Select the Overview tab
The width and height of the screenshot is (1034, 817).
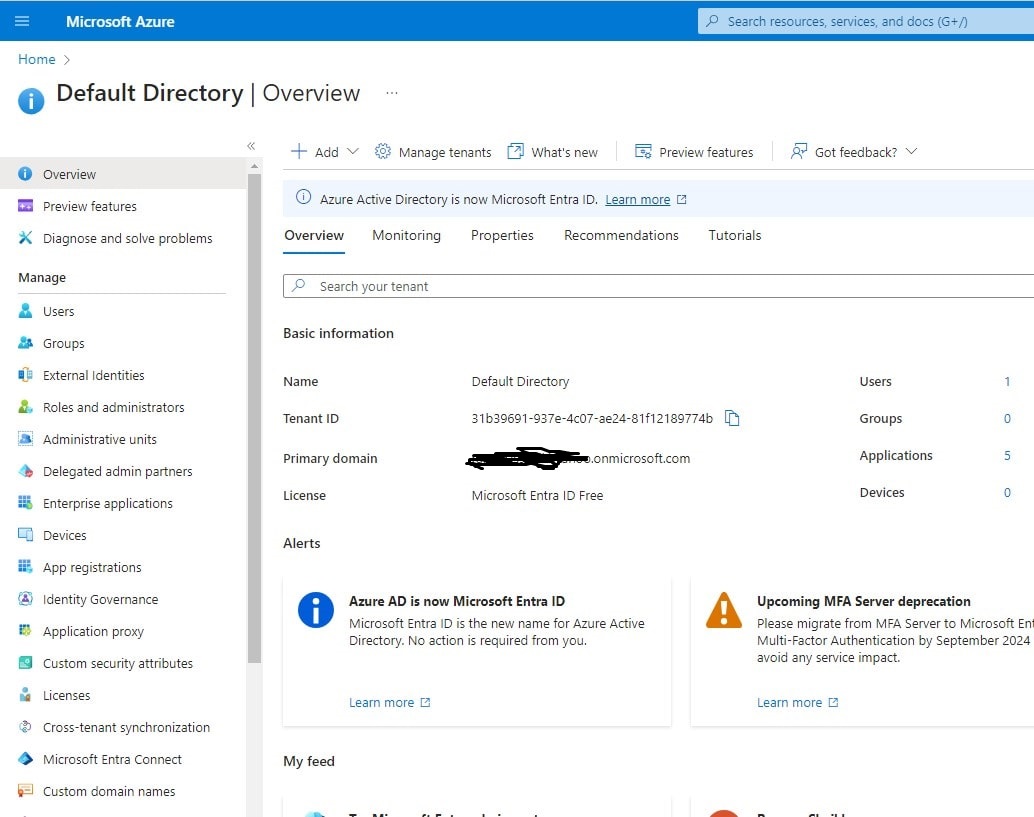314,235
